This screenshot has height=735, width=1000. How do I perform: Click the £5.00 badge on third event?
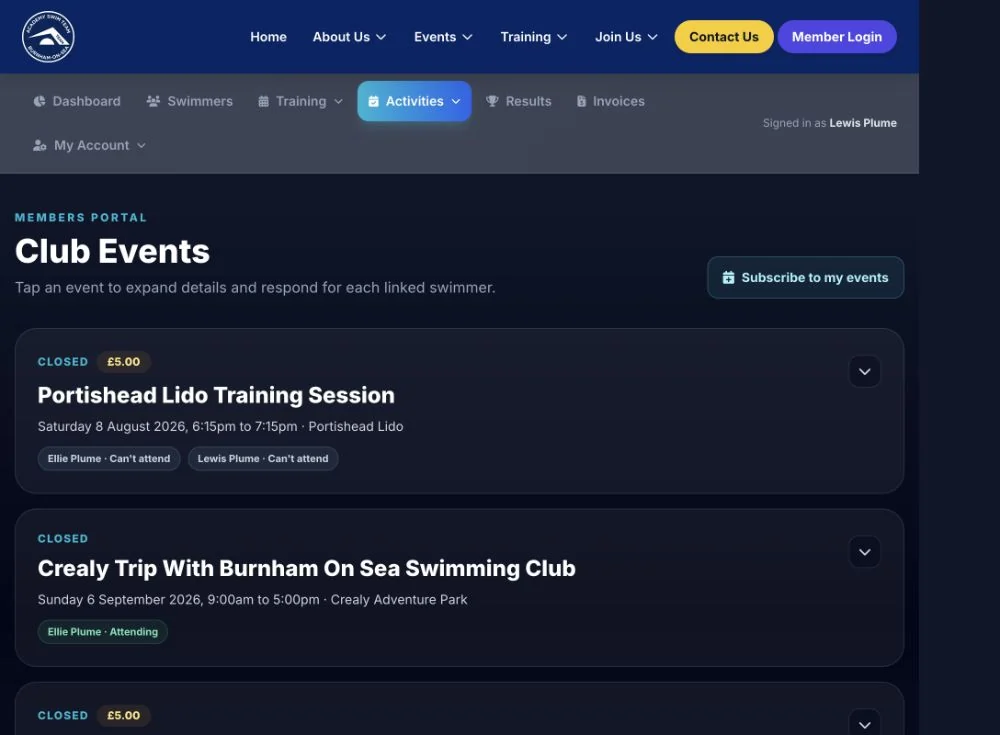124,715
